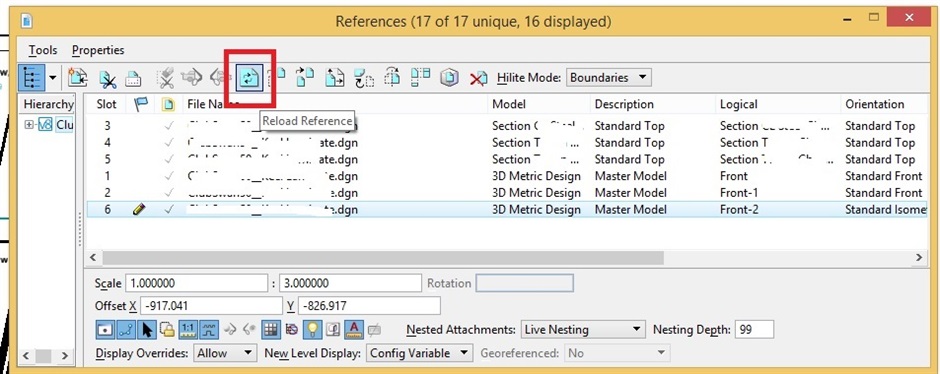940x374 pixels.
Task: Click the pencil icon in slot 6 row
Action: (139, 210)
